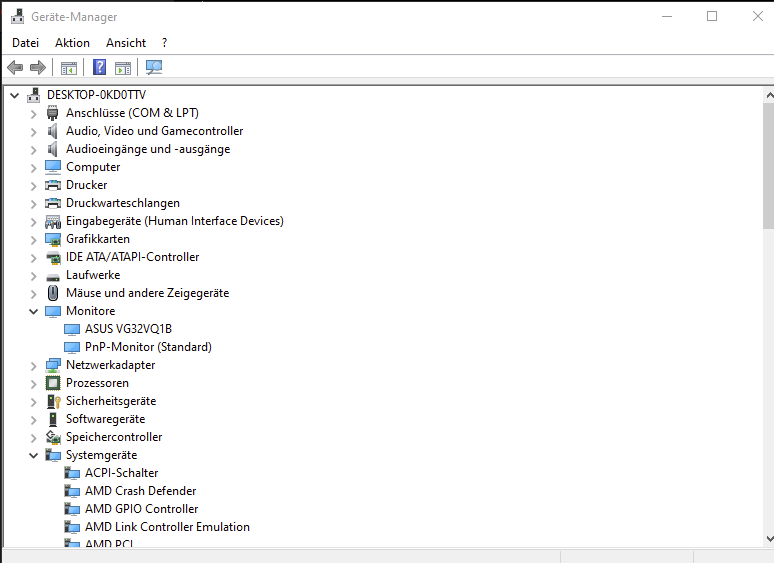774x563 pixels.
Task: Click the Speichercontroller icon
Action: [53, 437]
